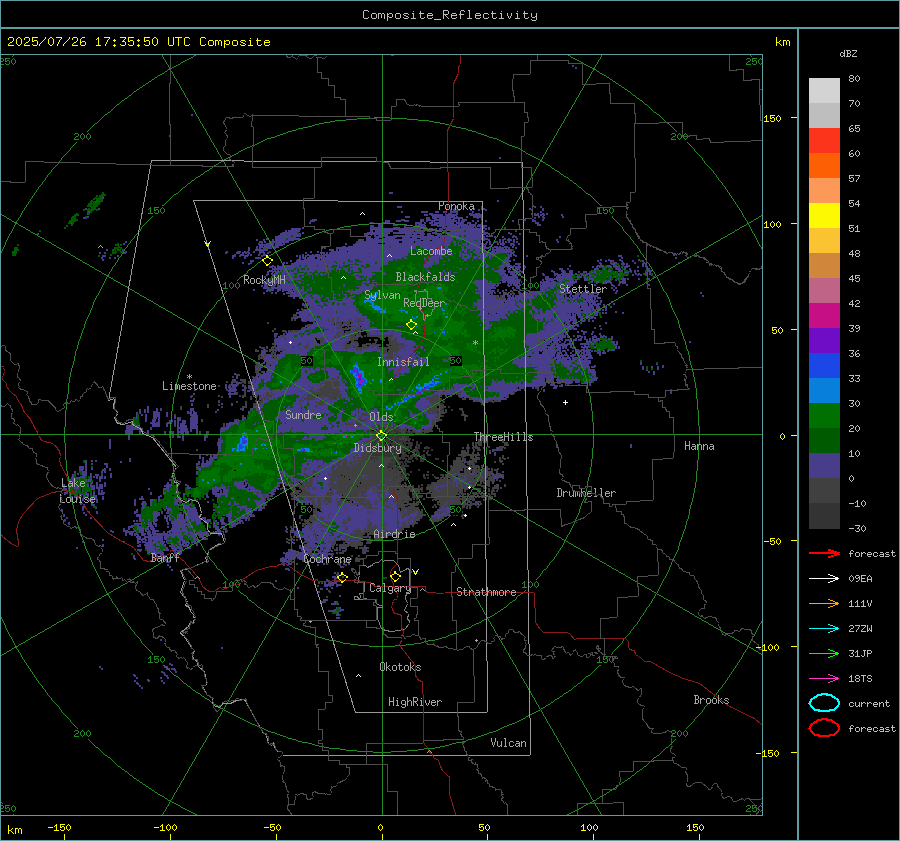The width and height of the screenshot is (900, 841).
Task: Click the Airdrie city label
Action: pos(394,534)
